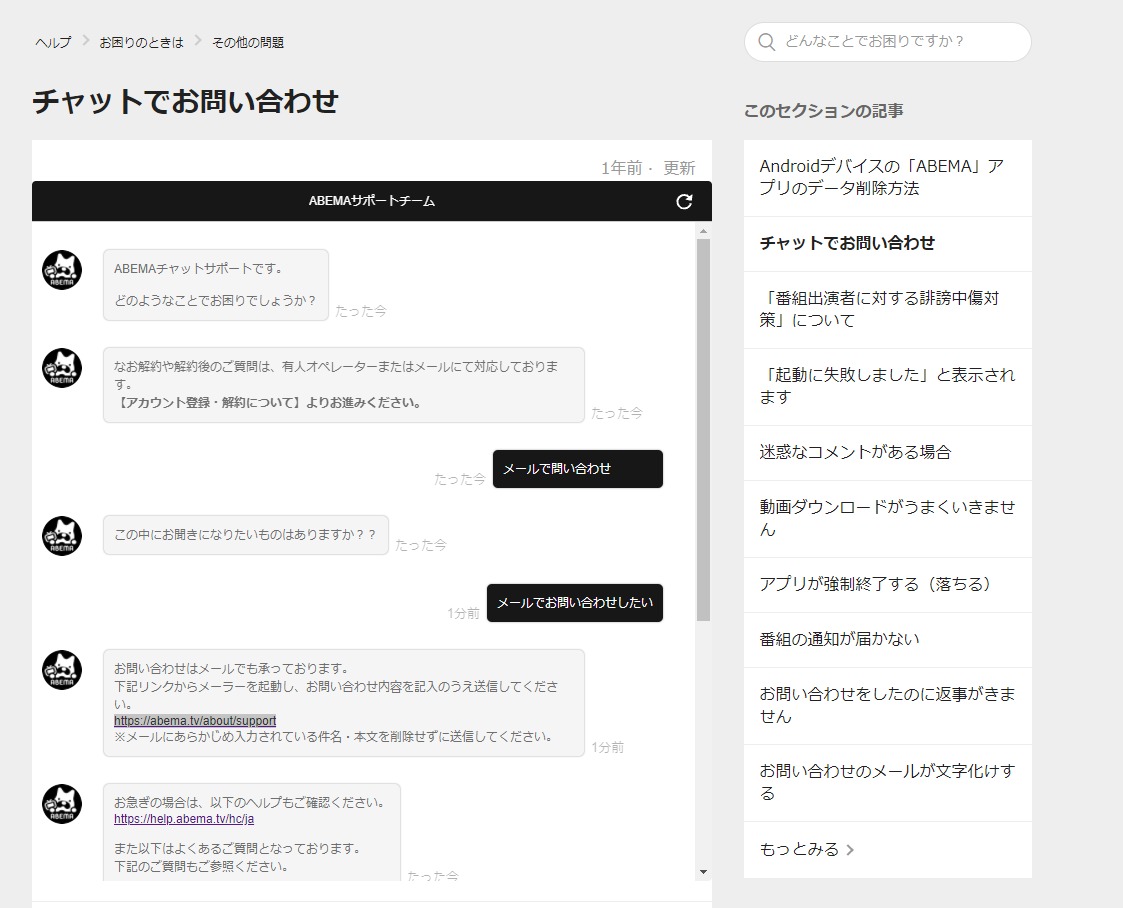Open '迷惑なコメントがある場合' article
Viewport: 1123px width, 908px height.
coord(887,453)
